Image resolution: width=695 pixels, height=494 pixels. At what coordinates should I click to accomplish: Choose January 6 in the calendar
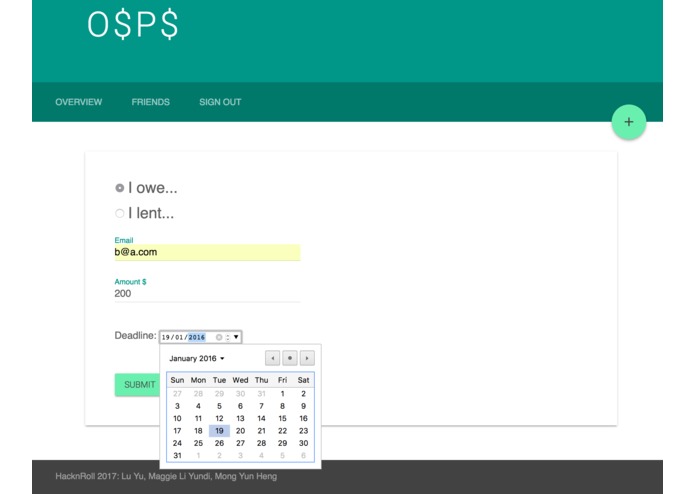240,406
